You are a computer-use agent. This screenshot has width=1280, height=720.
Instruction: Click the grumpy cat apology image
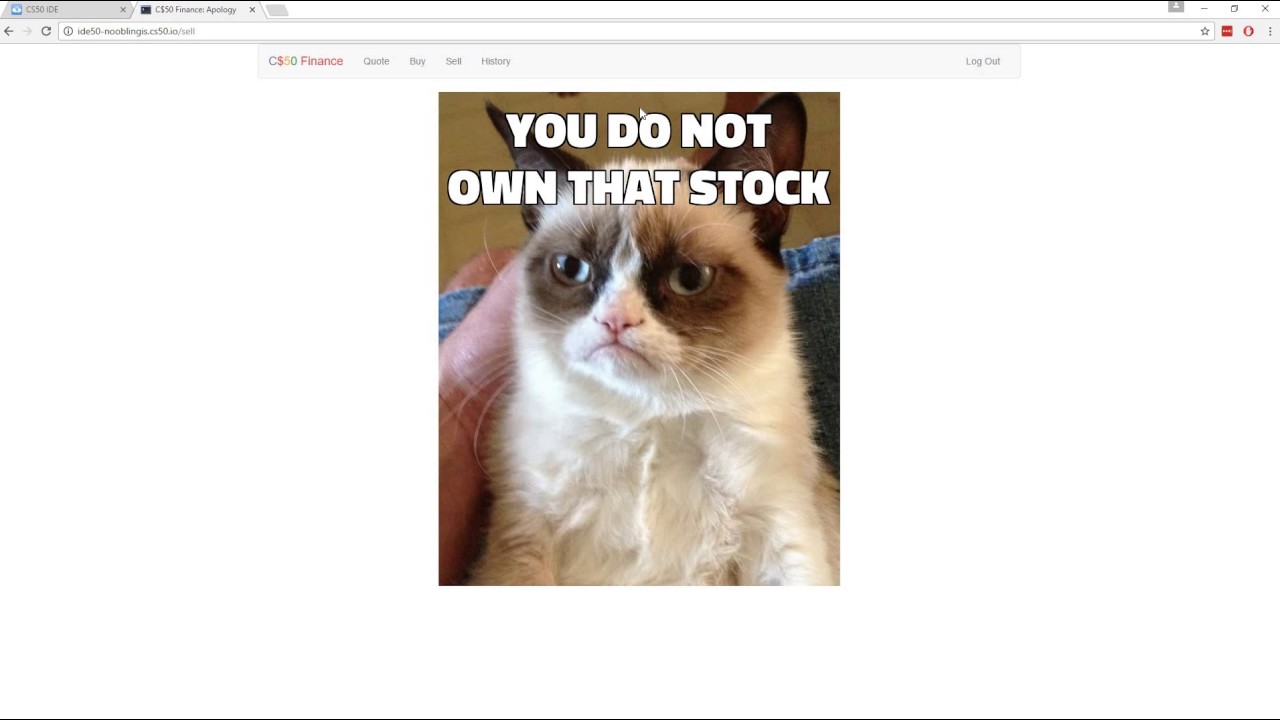[x=639, y=339]
